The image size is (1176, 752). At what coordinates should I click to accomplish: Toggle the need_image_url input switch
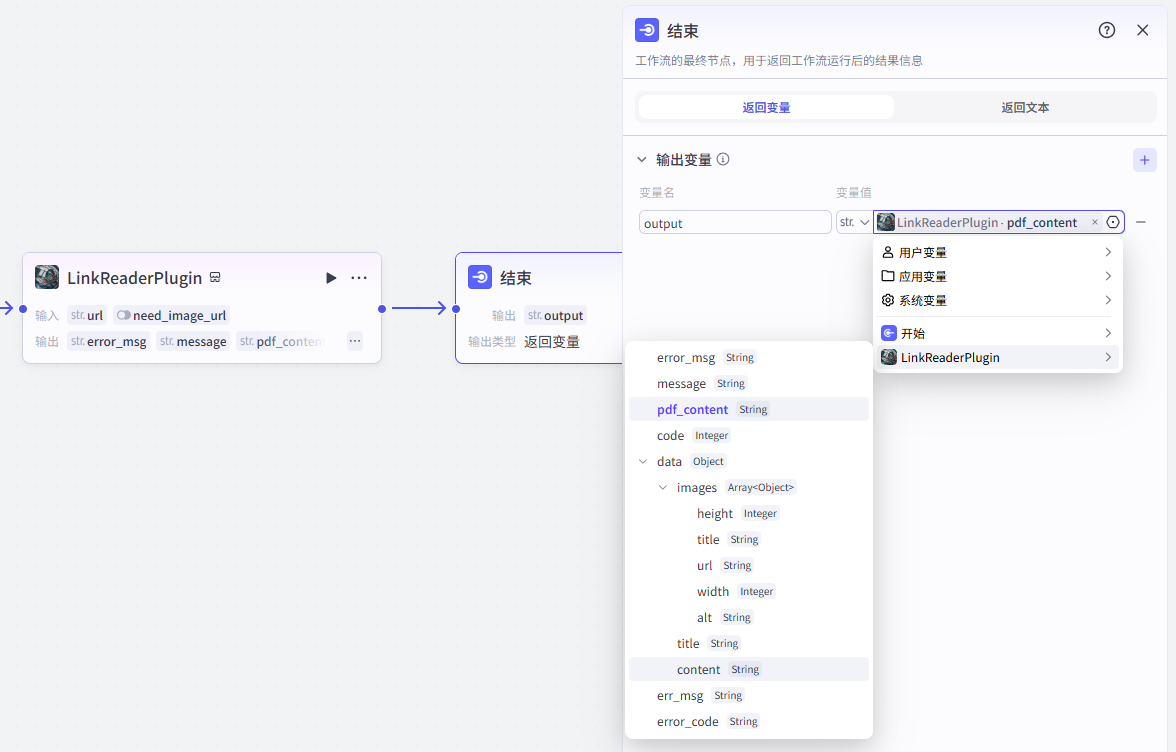tap(122, 314)
